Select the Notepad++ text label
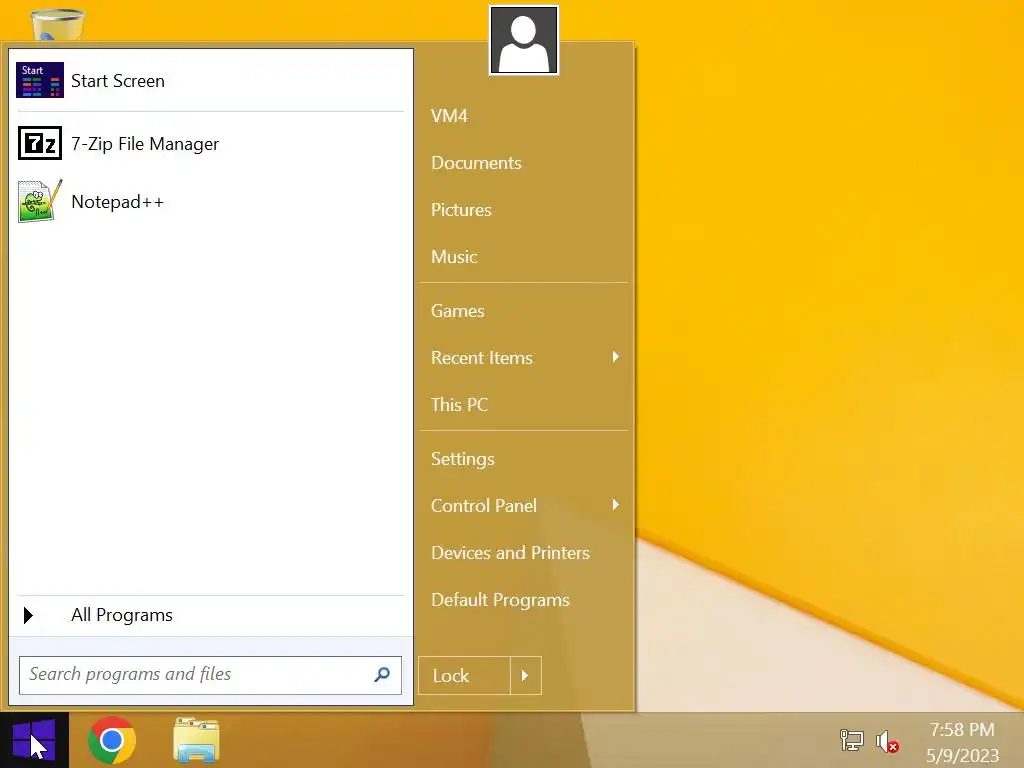Image resolution: width=1024 pixels, height=768 pixels. 118,202
